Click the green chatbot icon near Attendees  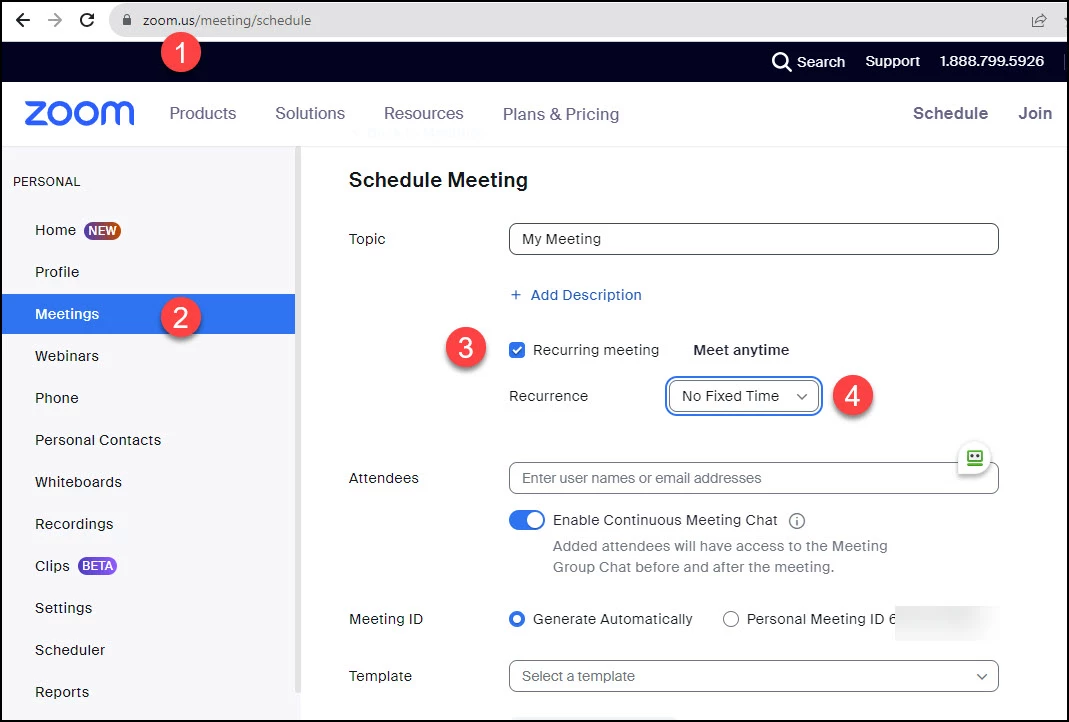pyautogui.click(x=974, y=457)
